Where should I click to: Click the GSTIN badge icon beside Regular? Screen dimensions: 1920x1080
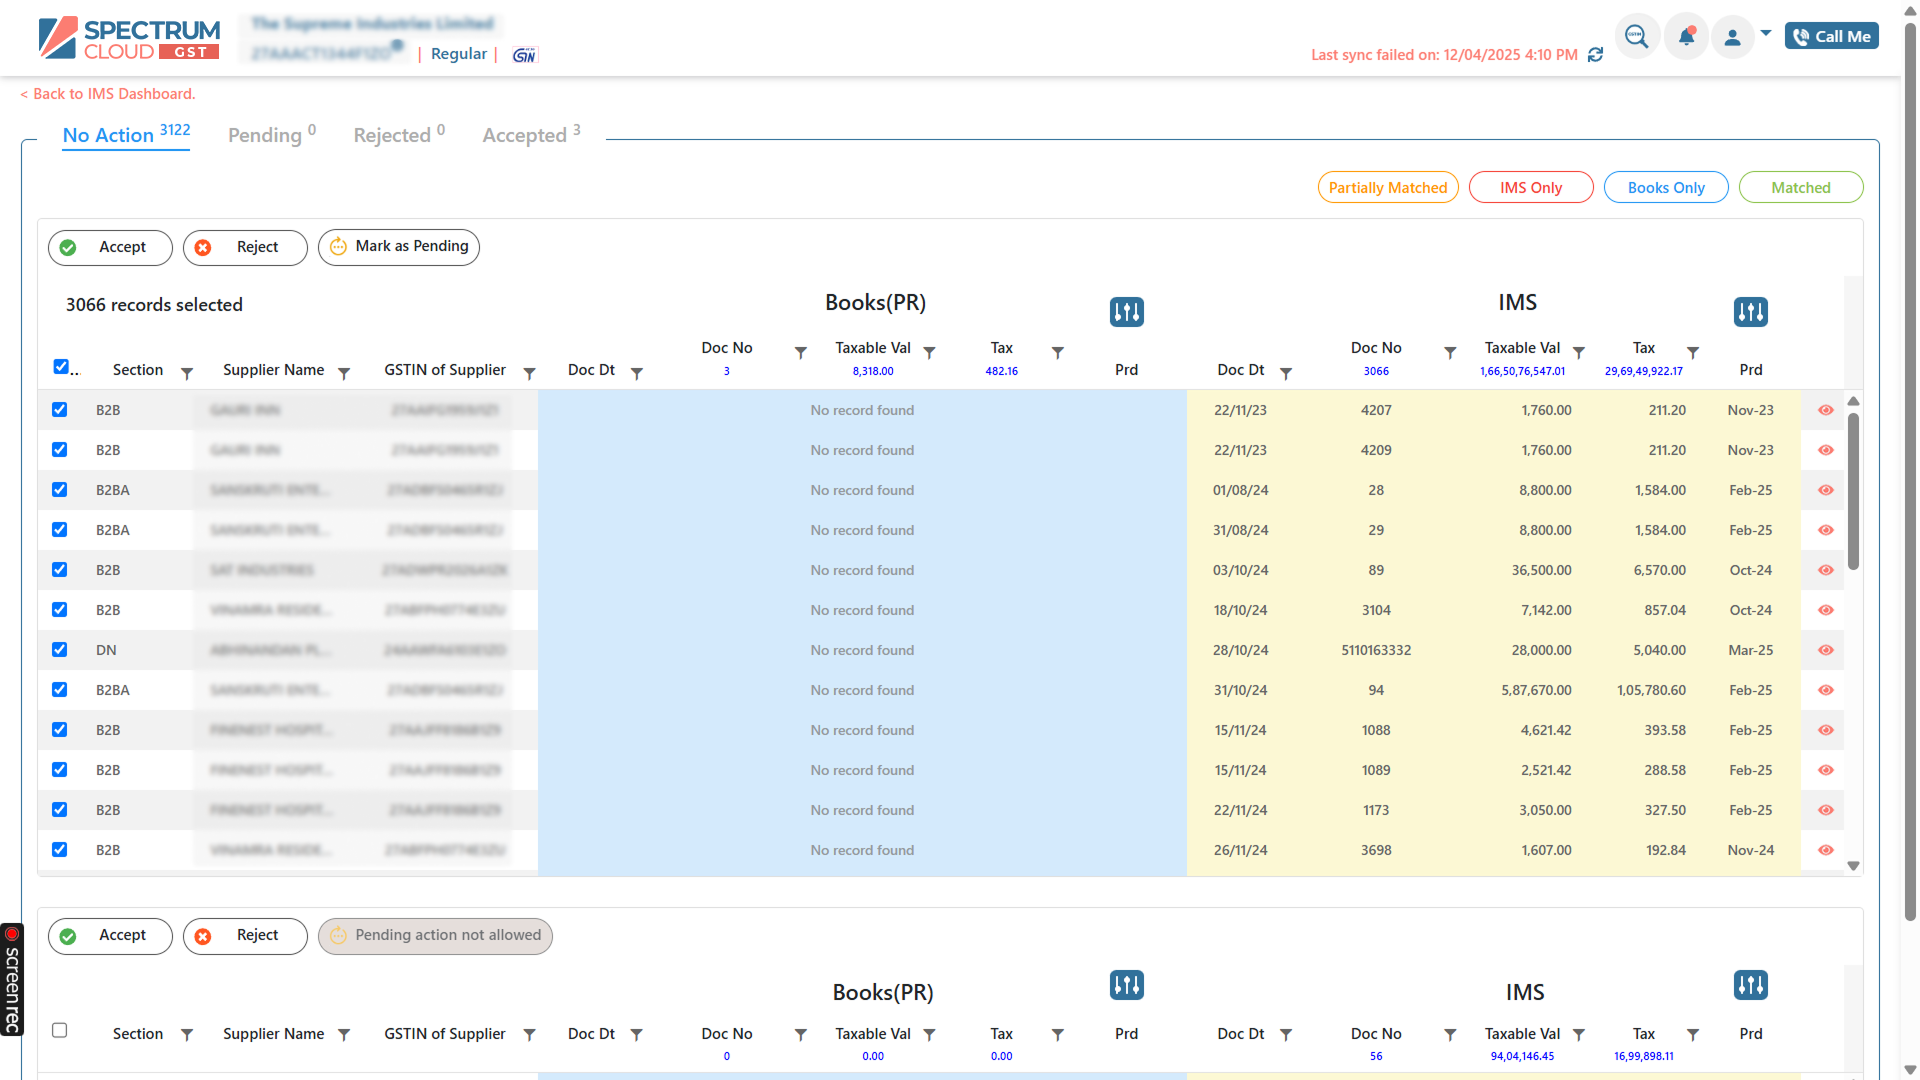(523, 55)
